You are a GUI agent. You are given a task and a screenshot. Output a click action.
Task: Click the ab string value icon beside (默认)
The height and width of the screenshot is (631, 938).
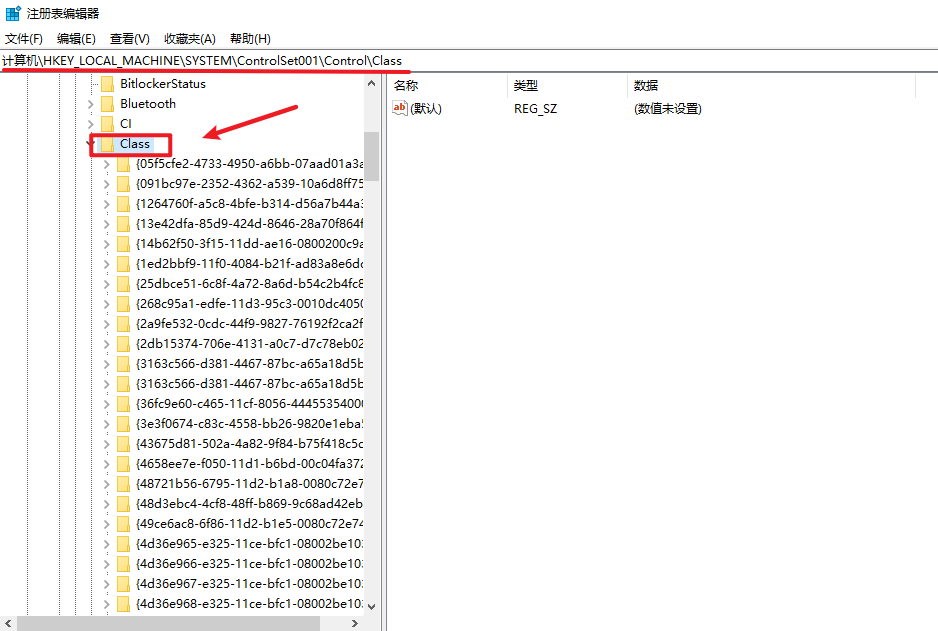[400, 108]
